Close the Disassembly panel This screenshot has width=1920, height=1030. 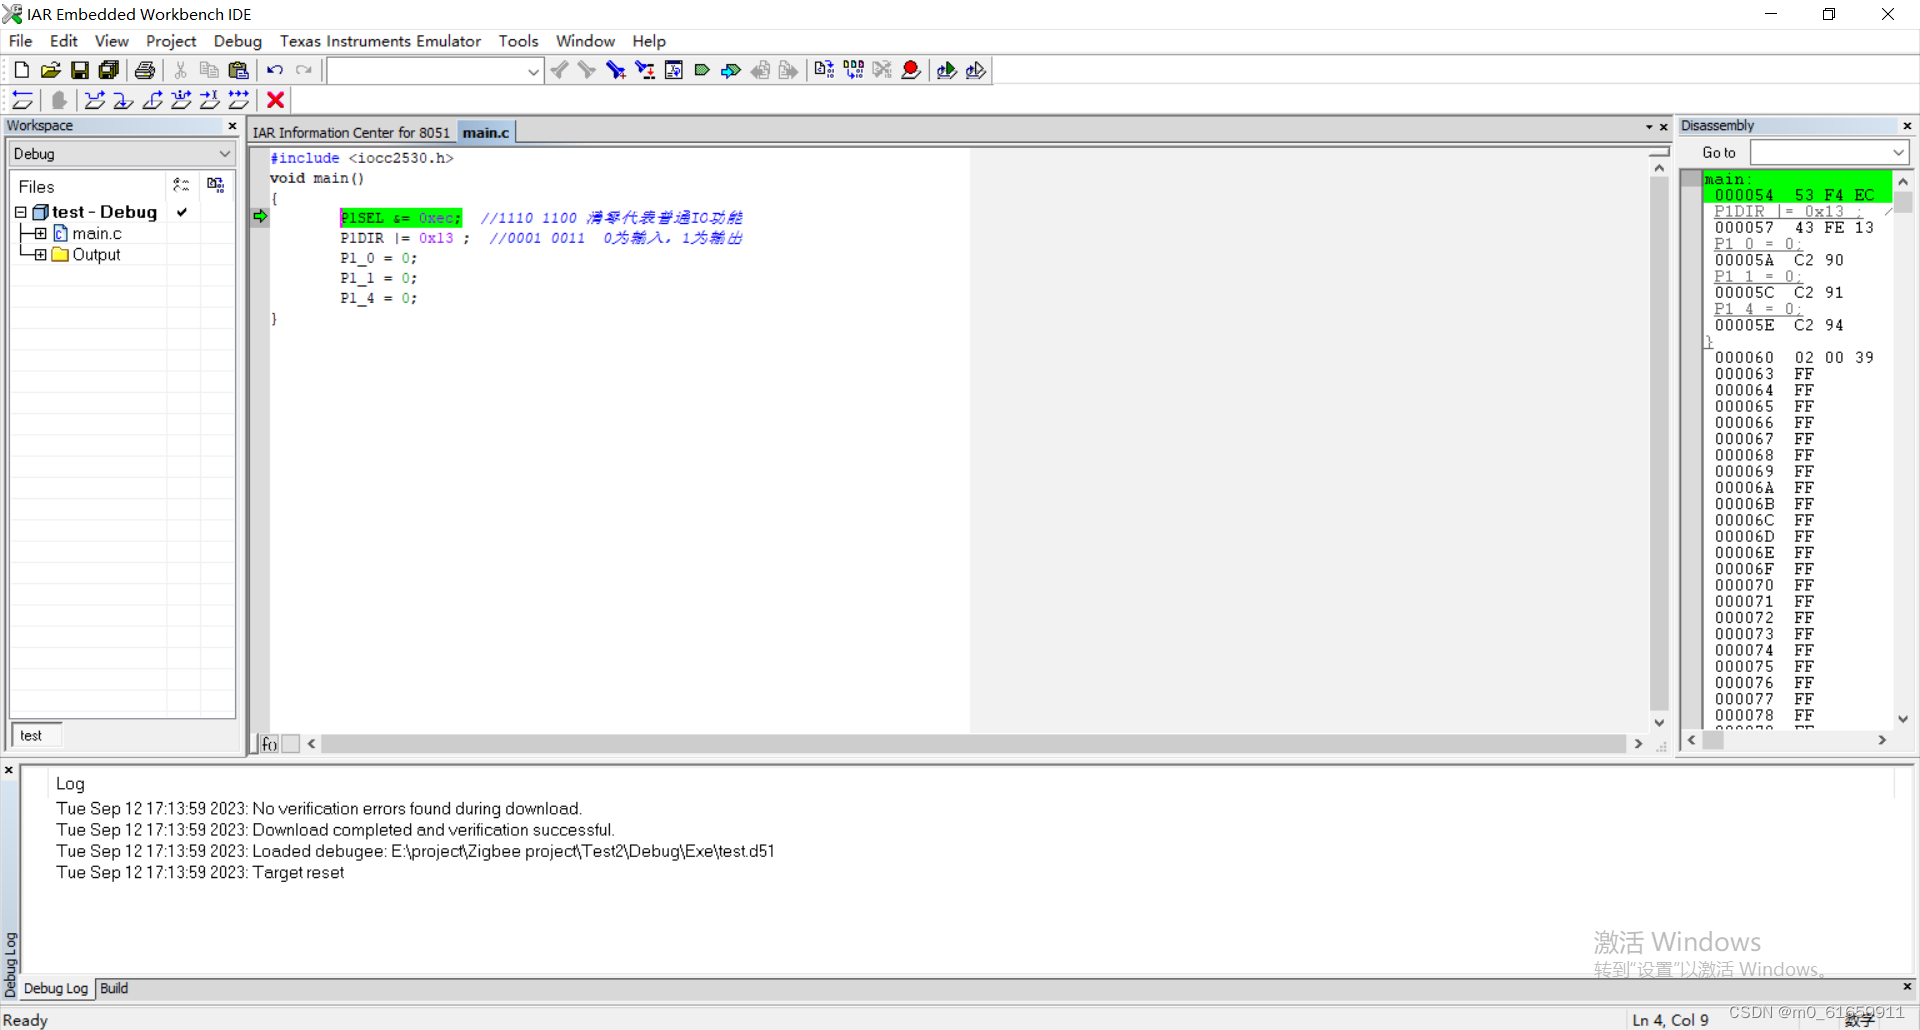(1906, 126)
